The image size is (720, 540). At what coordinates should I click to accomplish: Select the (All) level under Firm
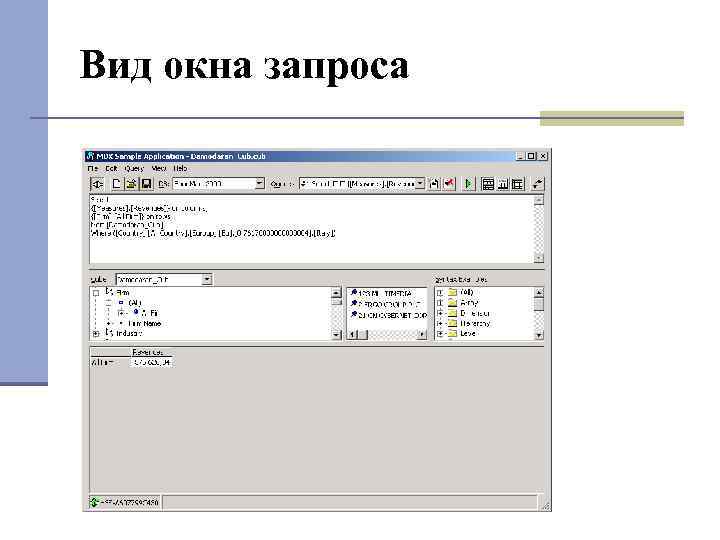coord(134,303)
